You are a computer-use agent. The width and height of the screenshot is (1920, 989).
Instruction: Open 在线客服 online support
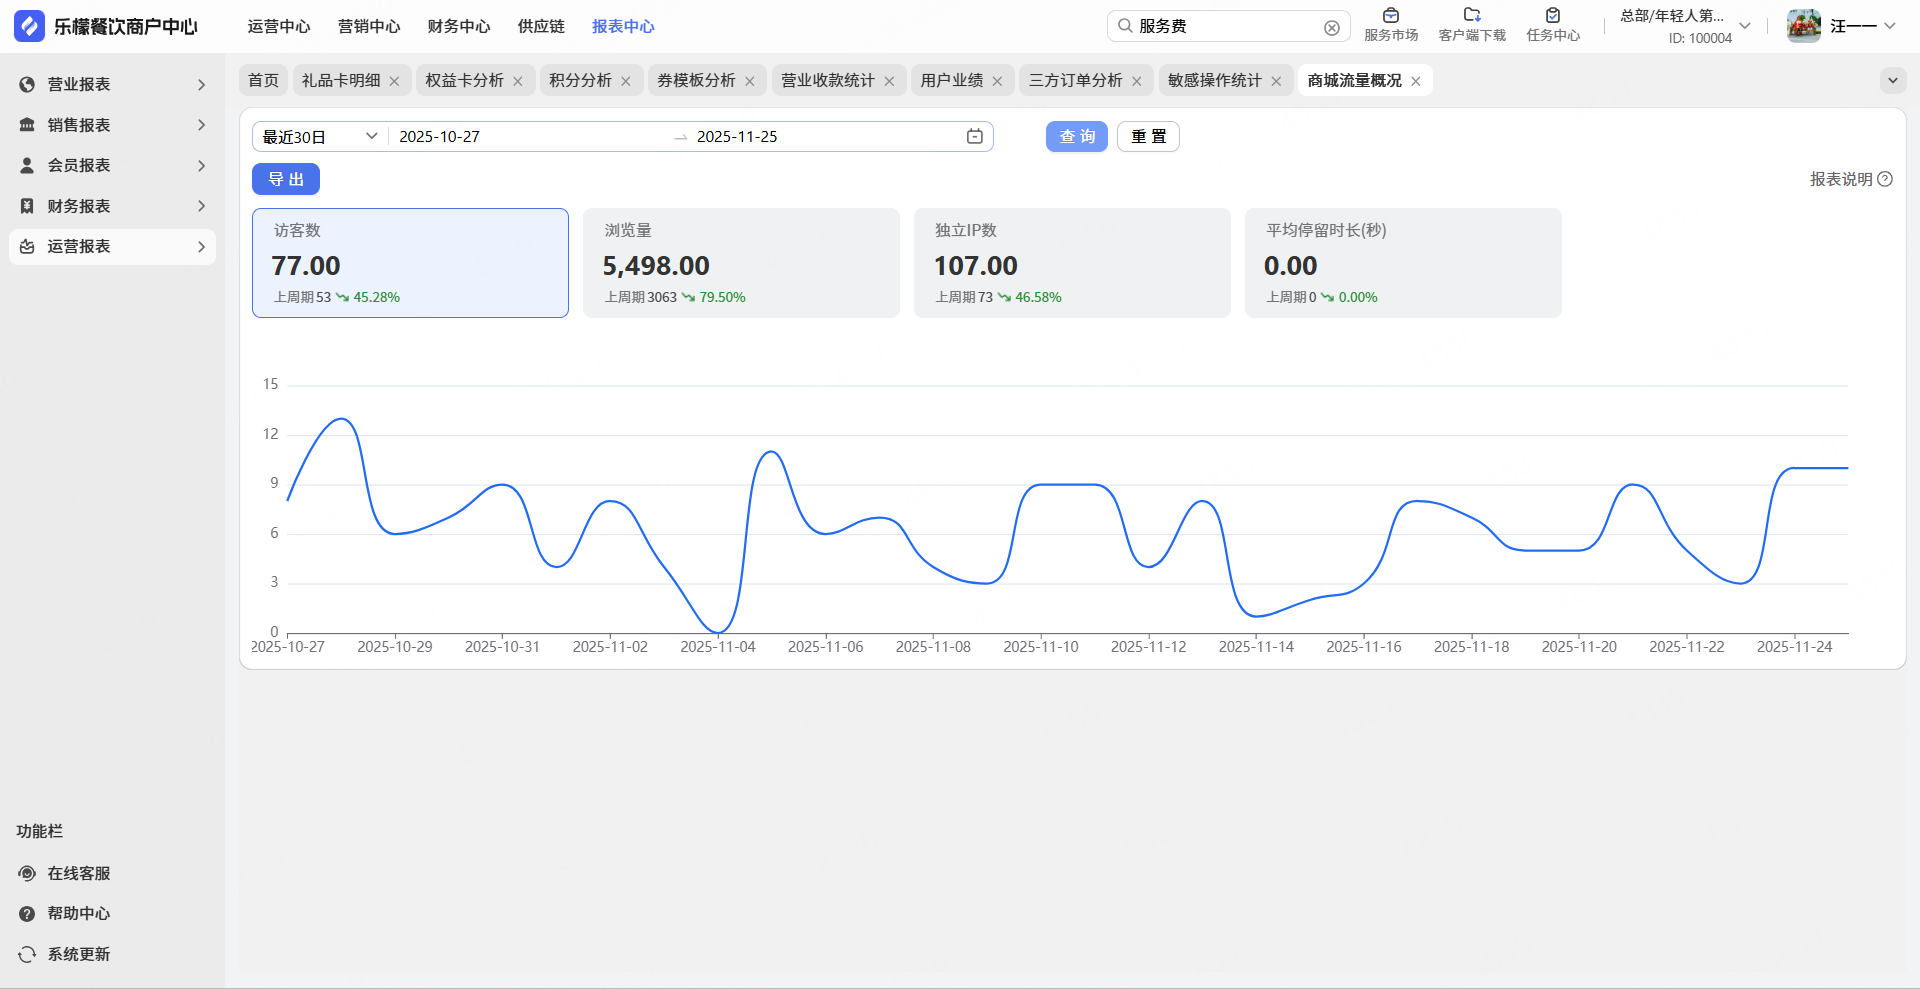tap(78, 873)
